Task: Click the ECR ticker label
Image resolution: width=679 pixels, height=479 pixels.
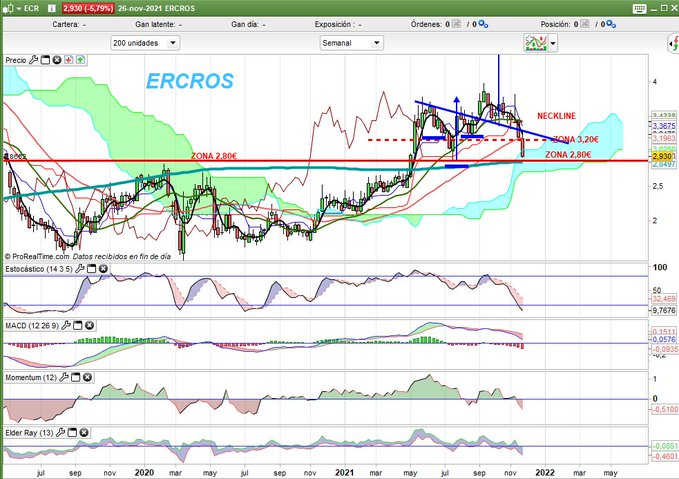Action: pyautogui.click(x=31, y=8)
